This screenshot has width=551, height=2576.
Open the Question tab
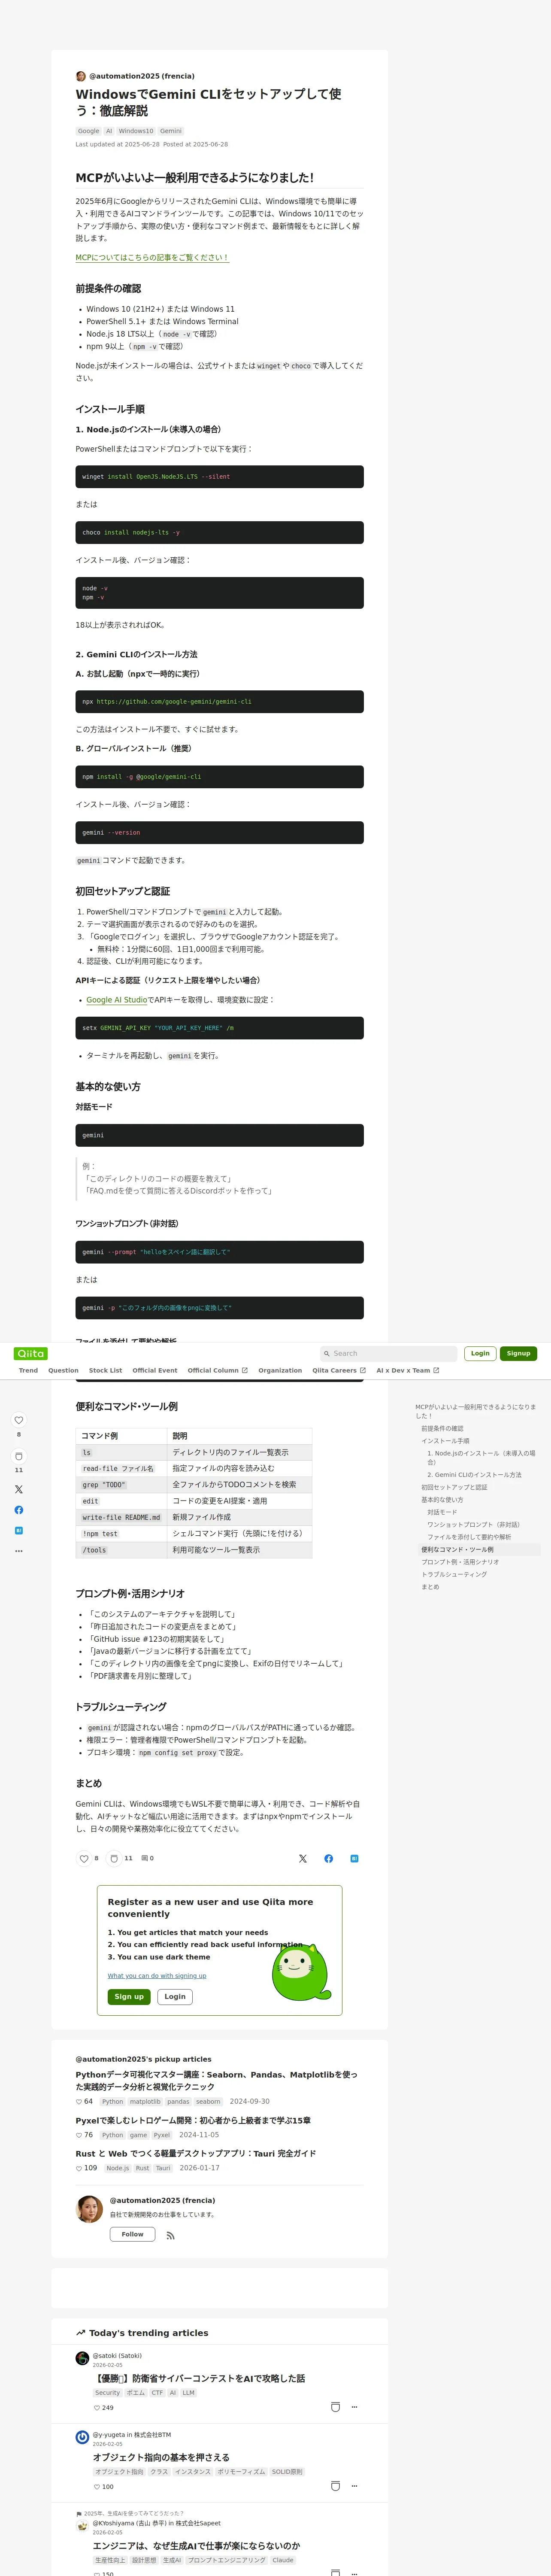[x=63, y=1370]
